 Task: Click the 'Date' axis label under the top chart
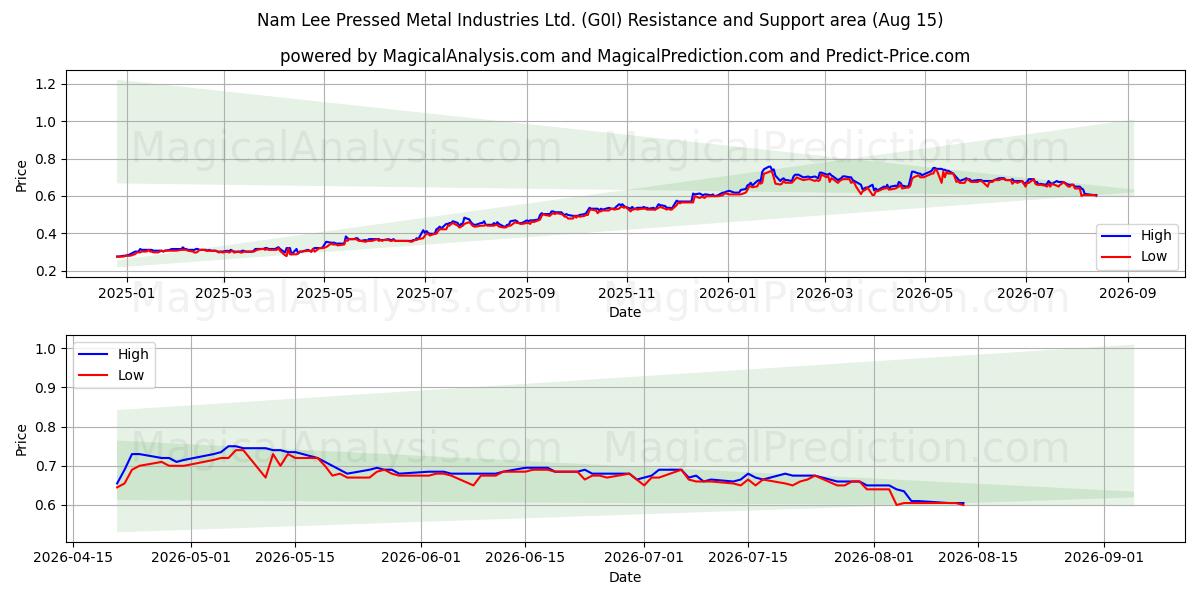[x=625, y=313]
